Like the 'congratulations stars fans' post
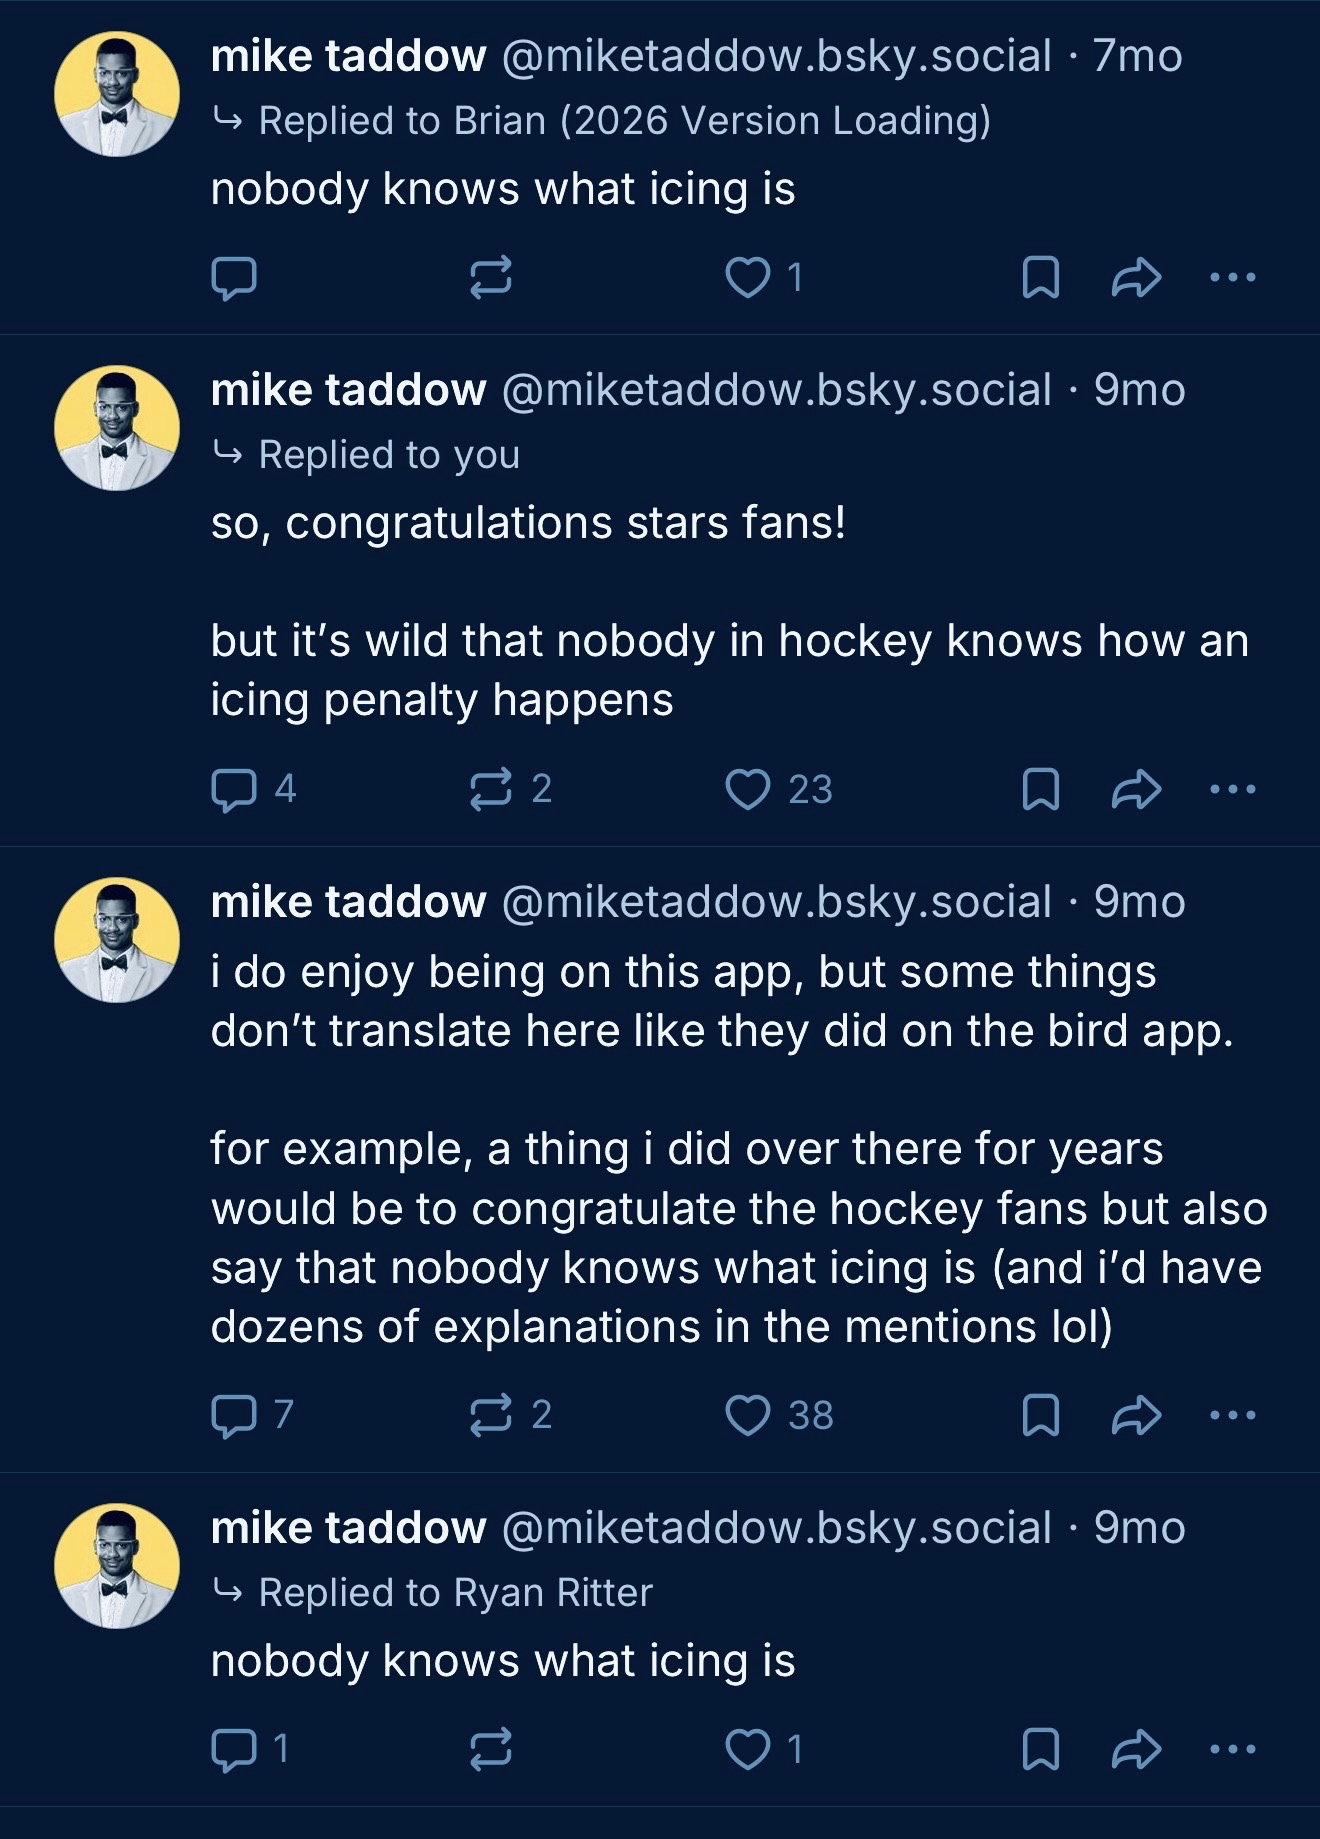This screenshot has height=1839, width=1320. (748, 789)
